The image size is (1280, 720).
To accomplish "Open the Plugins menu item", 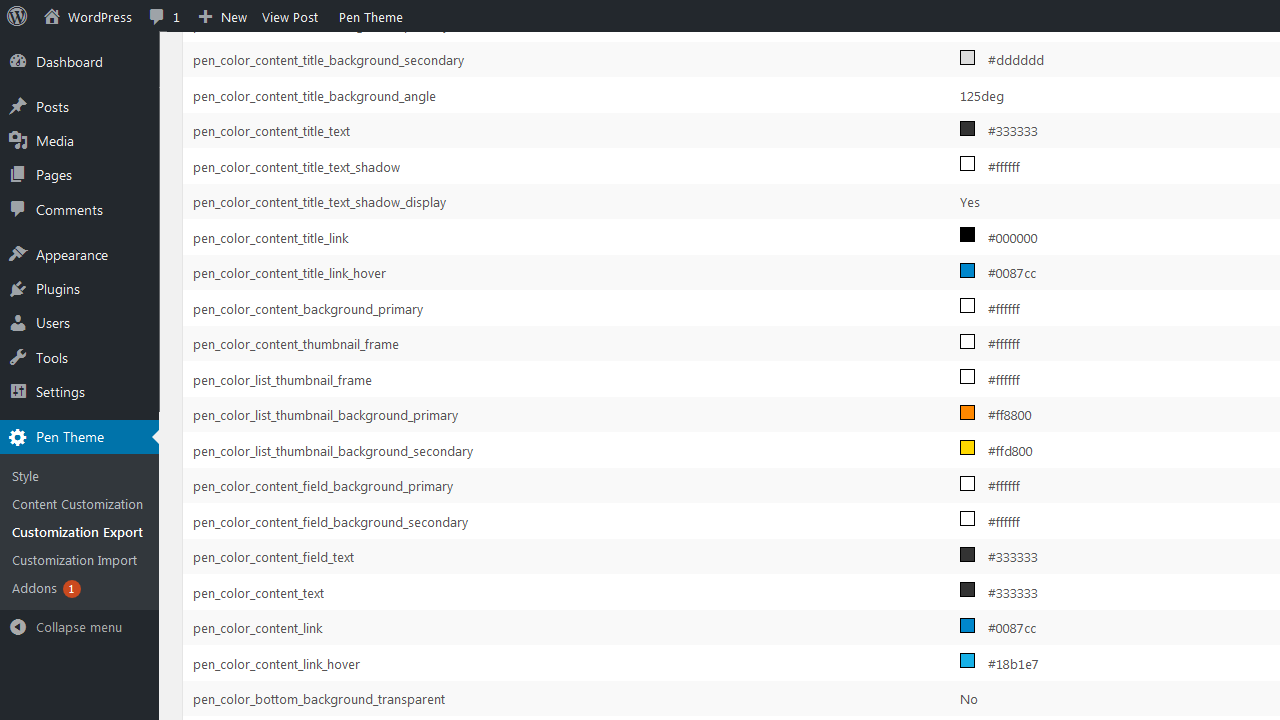I will 58,289.
